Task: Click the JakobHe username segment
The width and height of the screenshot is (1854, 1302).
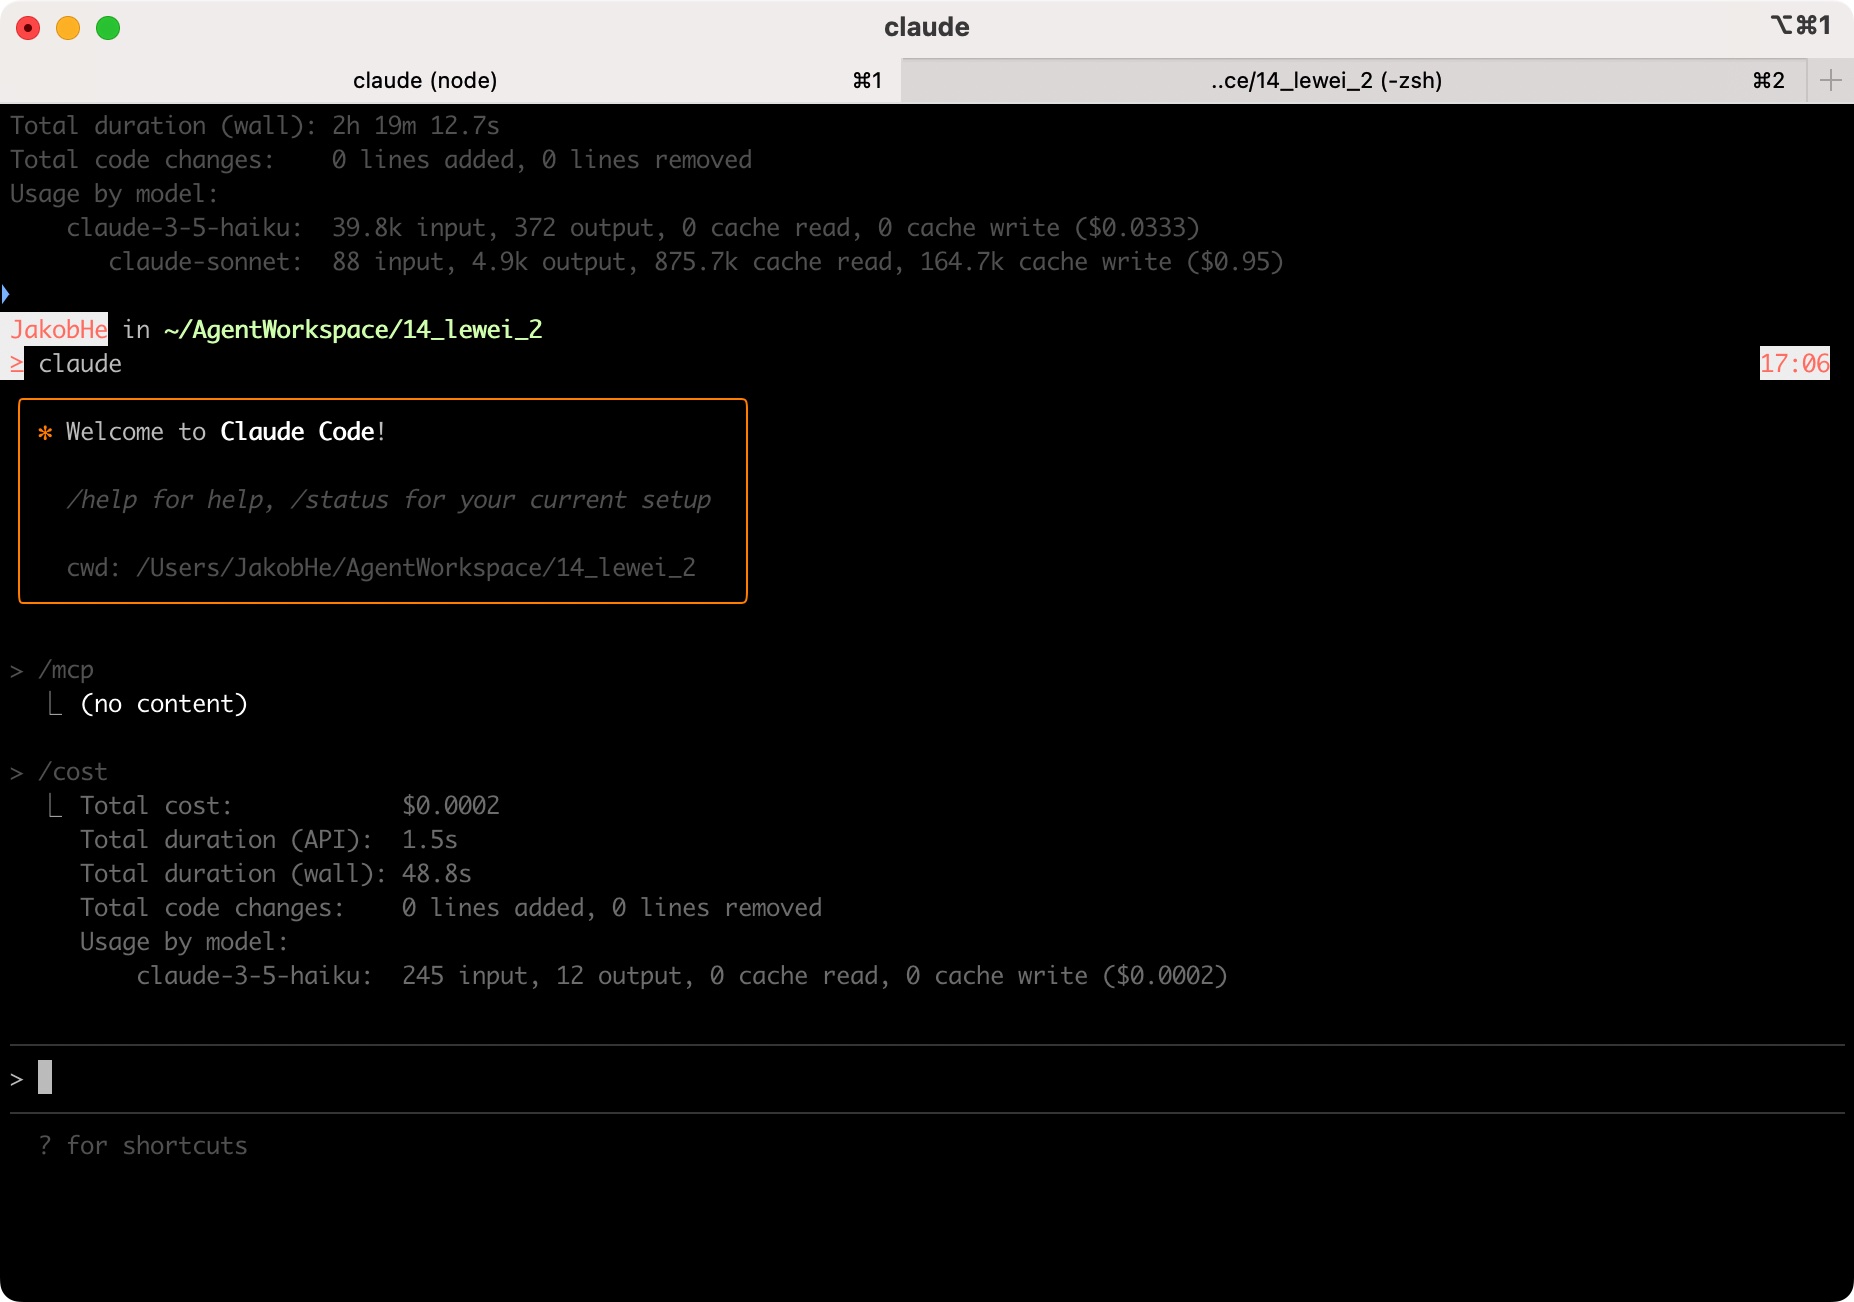Action: pyautogui.click(x=59, y=330)
